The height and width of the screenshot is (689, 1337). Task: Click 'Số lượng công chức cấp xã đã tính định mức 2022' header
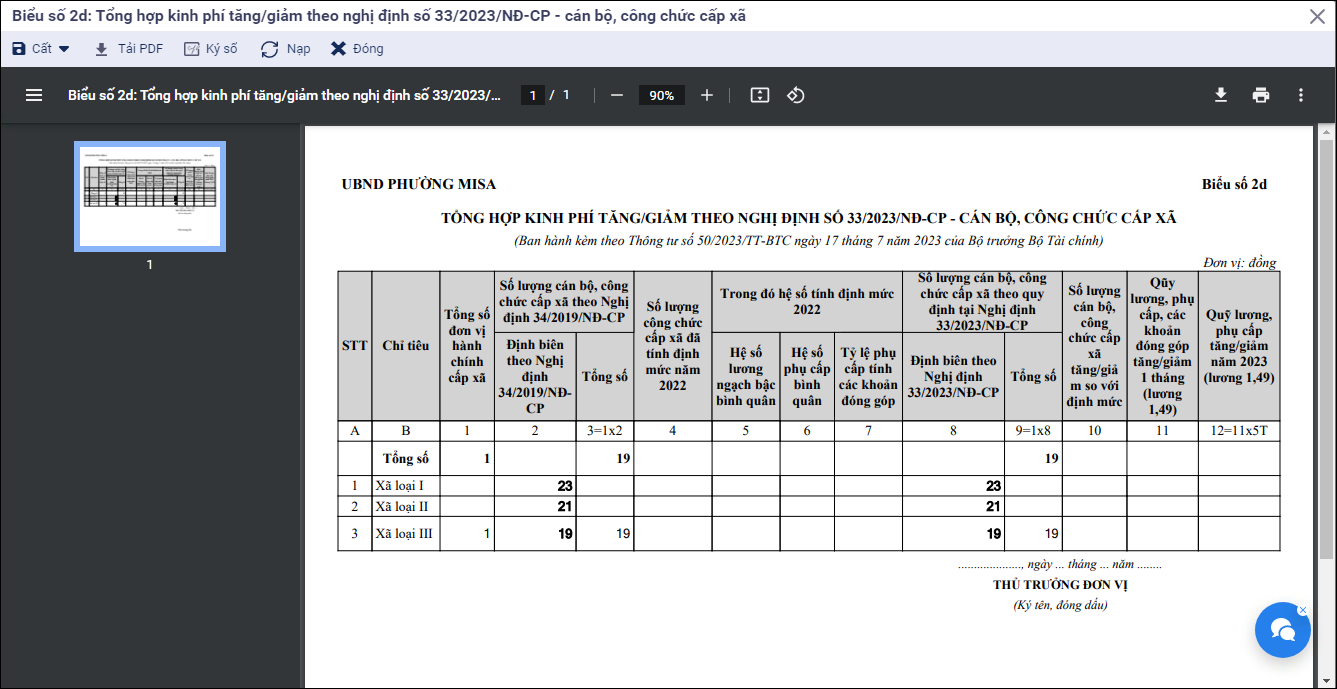point(673,346)
